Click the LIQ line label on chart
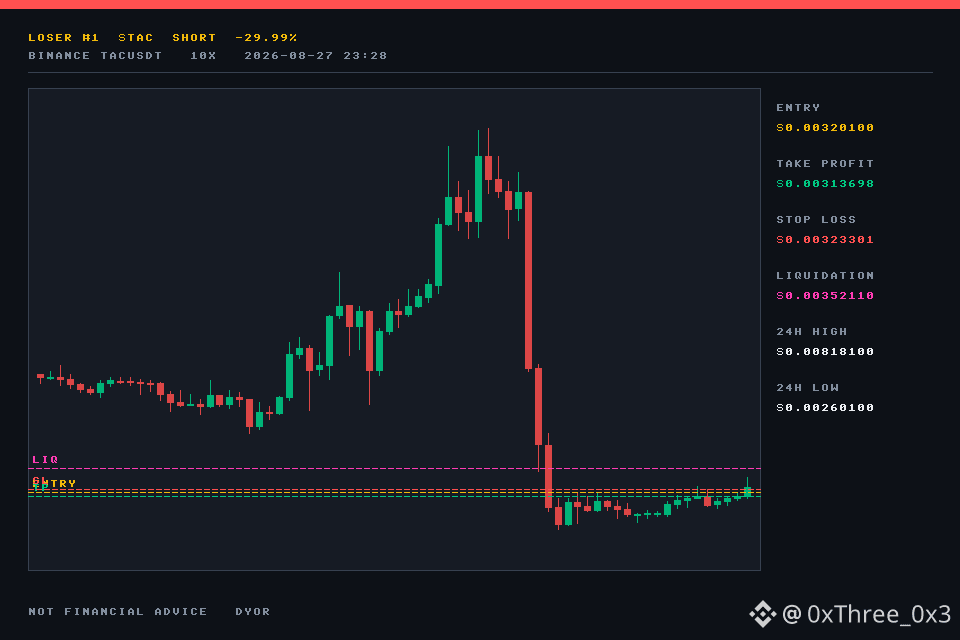960x640 pixels. pos(45,459)
